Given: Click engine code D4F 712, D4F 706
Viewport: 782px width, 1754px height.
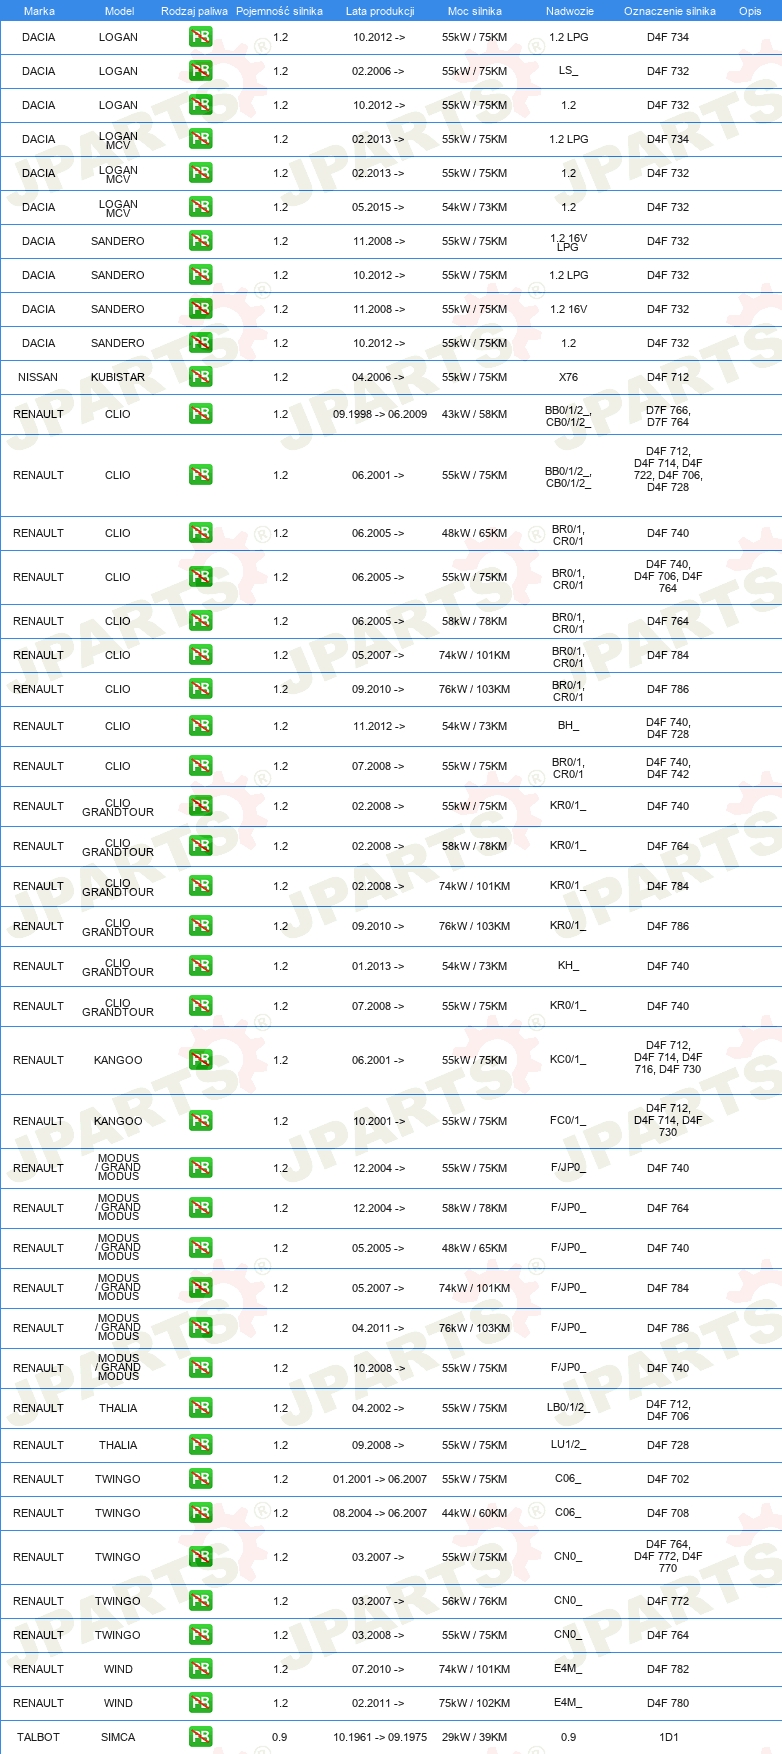Looking at the screenshot, I should coord(668,1410).
